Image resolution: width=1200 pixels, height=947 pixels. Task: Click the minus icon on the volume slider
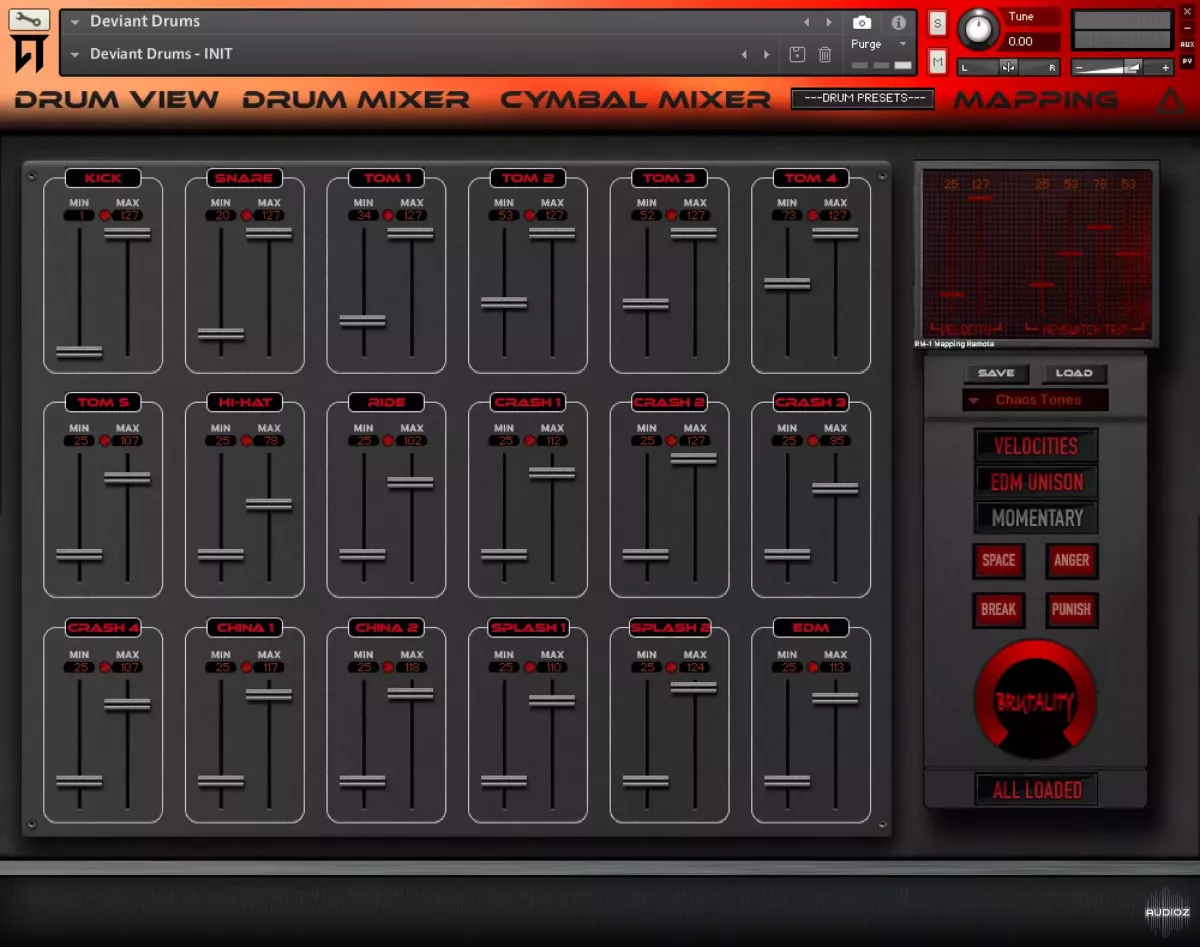(x=1080, y=68)
